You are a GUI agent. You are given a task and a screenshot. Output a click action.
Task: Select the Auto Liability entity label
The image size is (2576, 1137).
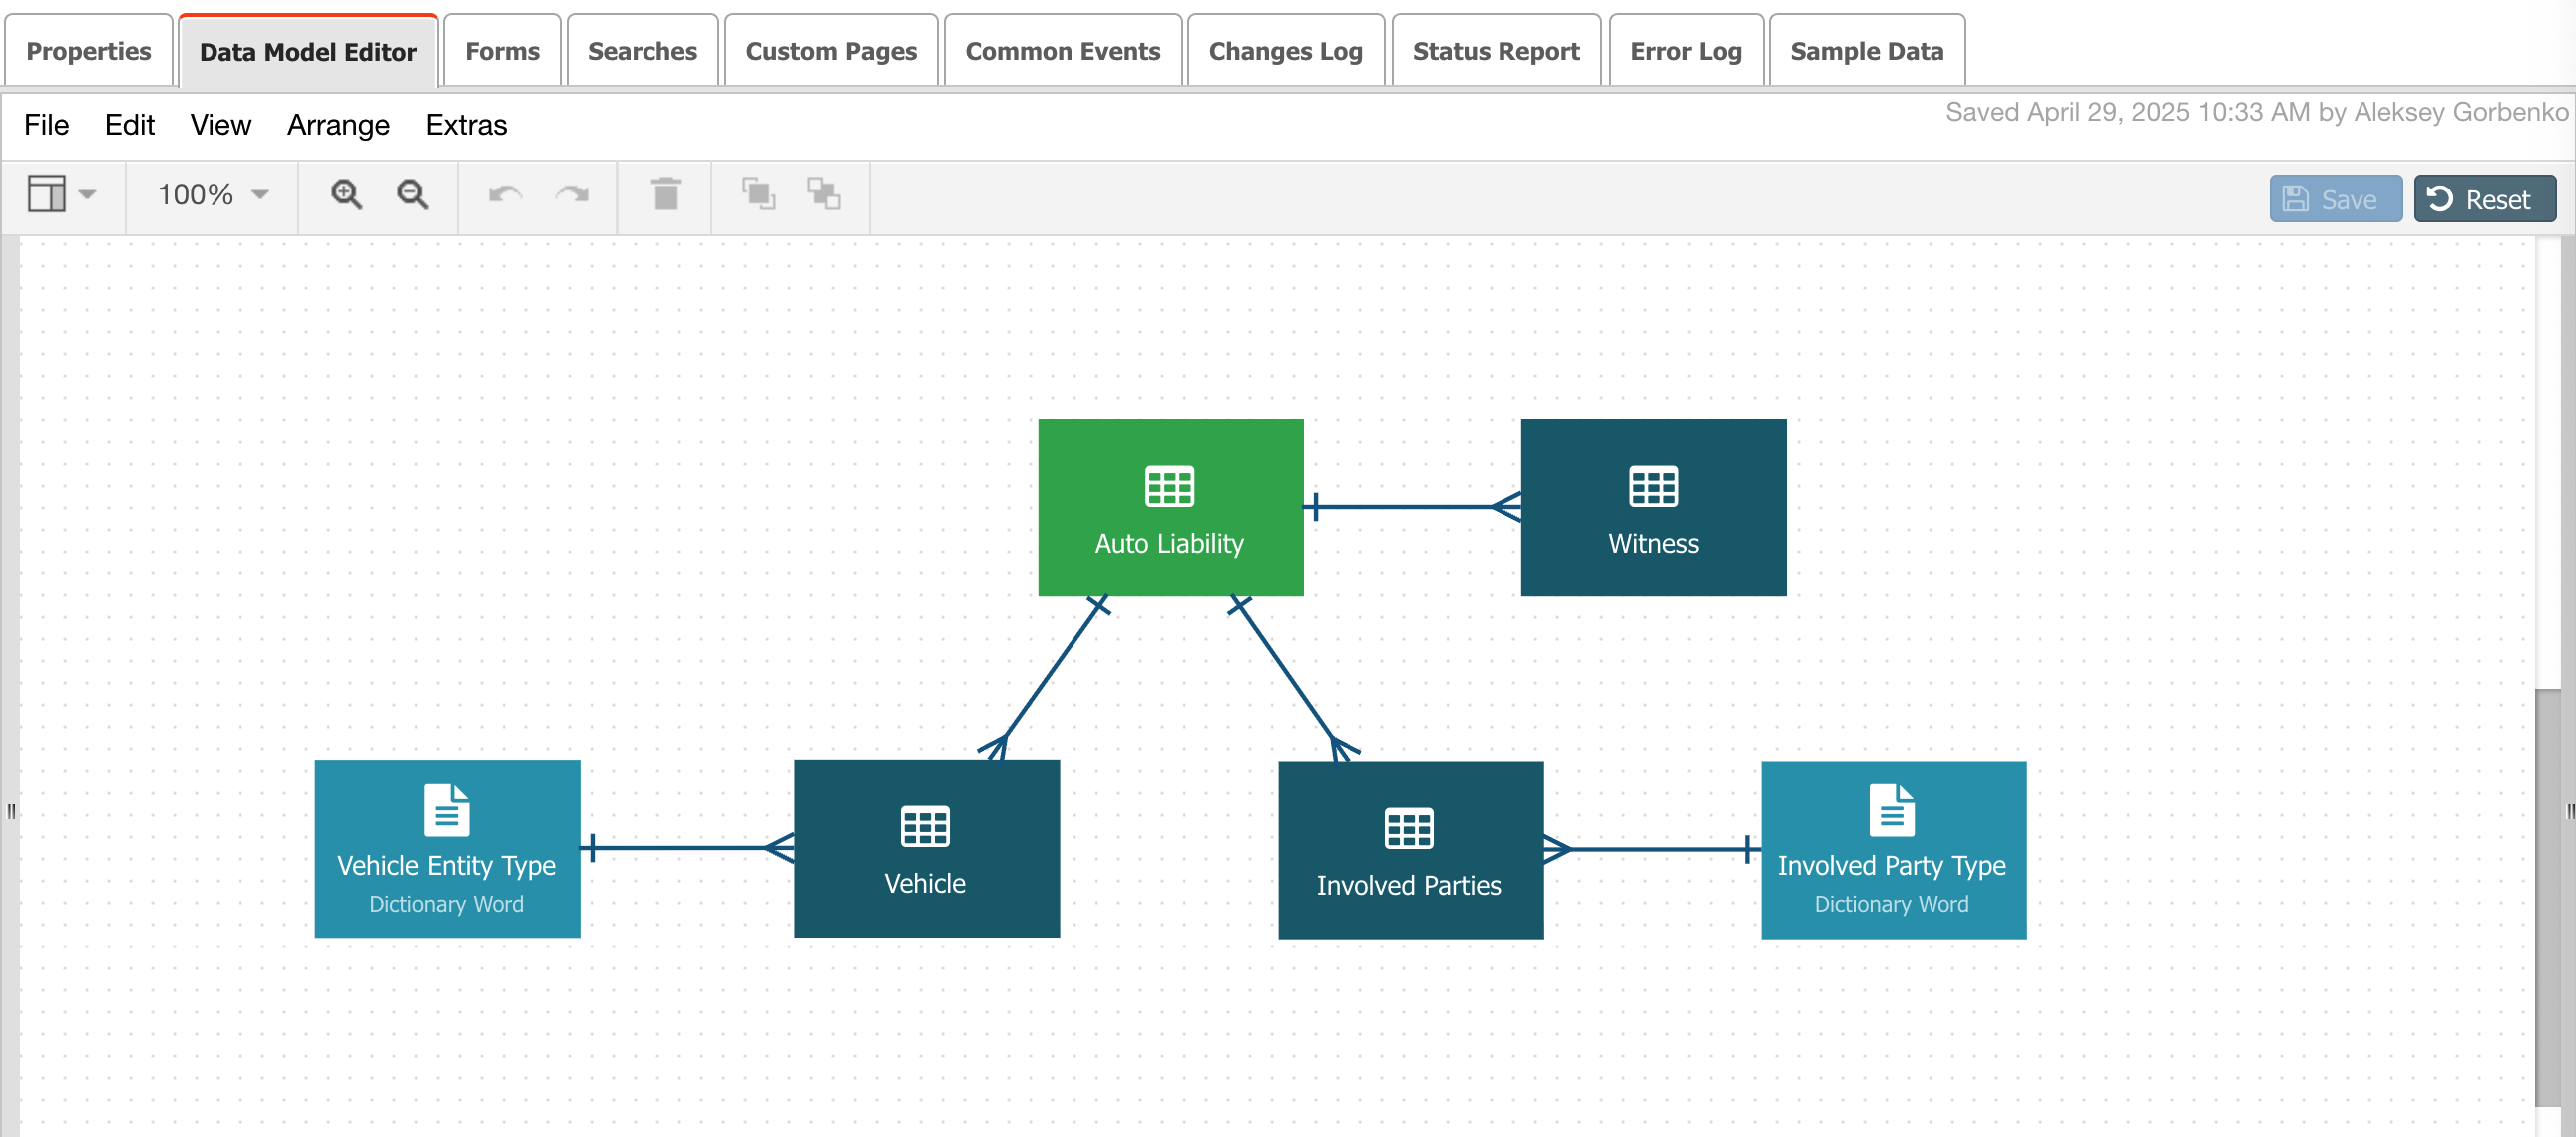[x=1169, y=543]
